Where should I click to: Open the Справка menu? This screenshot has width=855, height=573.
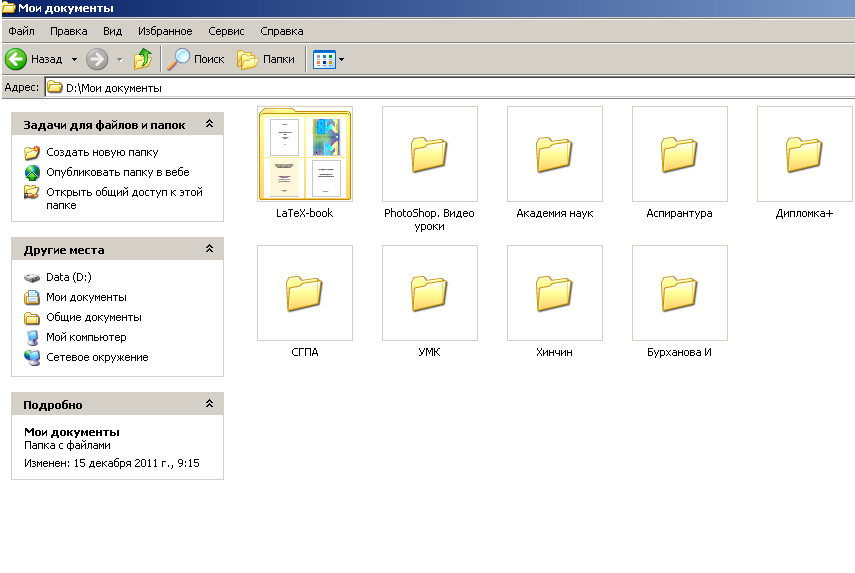(281, 31)
